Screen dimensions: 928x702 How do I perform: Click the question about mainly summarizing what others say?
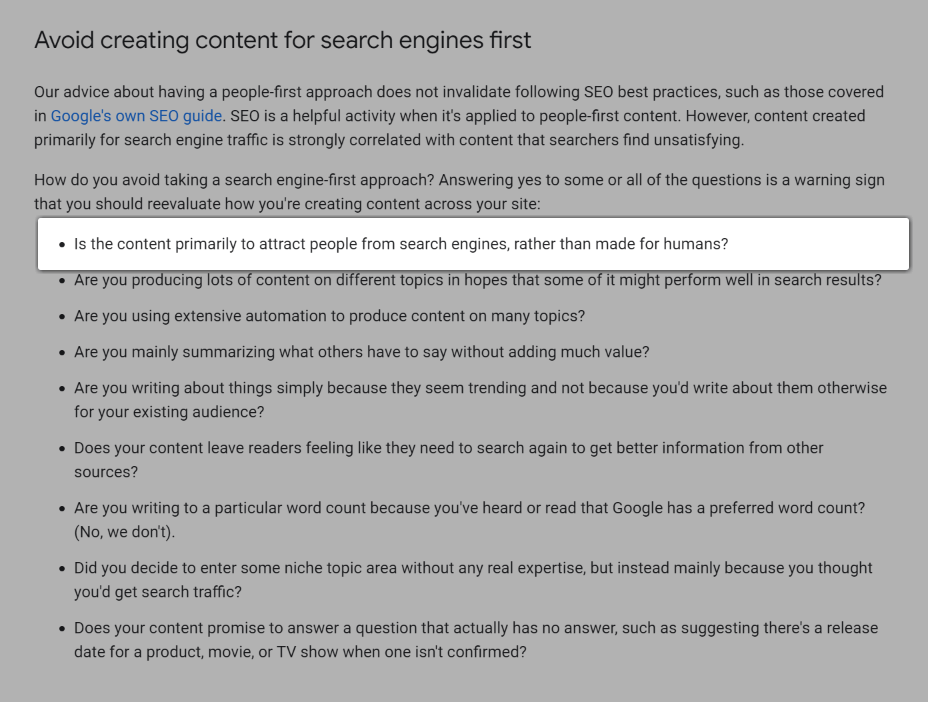(x=361, y=352)
